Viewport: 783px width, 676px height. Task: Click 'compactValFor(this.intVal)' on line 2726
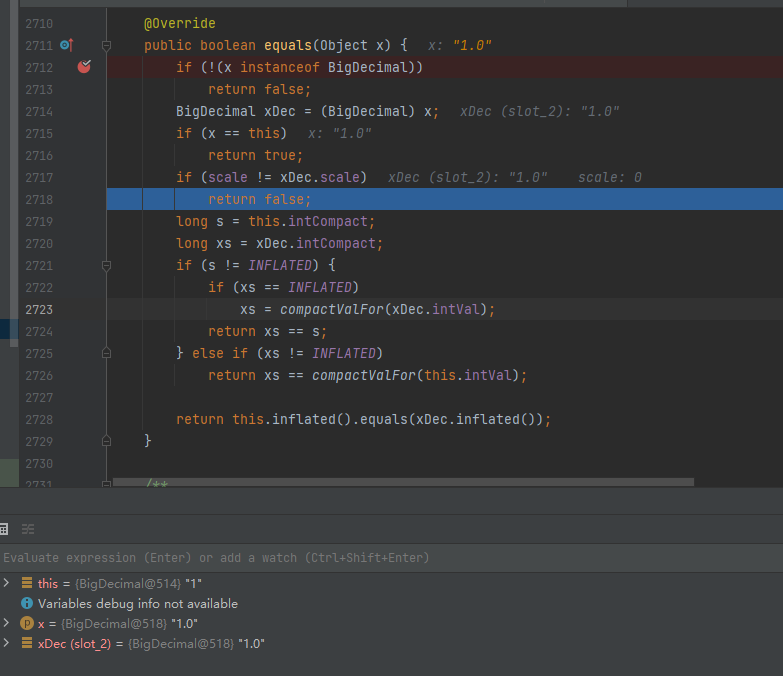click(x=415, y=375)
